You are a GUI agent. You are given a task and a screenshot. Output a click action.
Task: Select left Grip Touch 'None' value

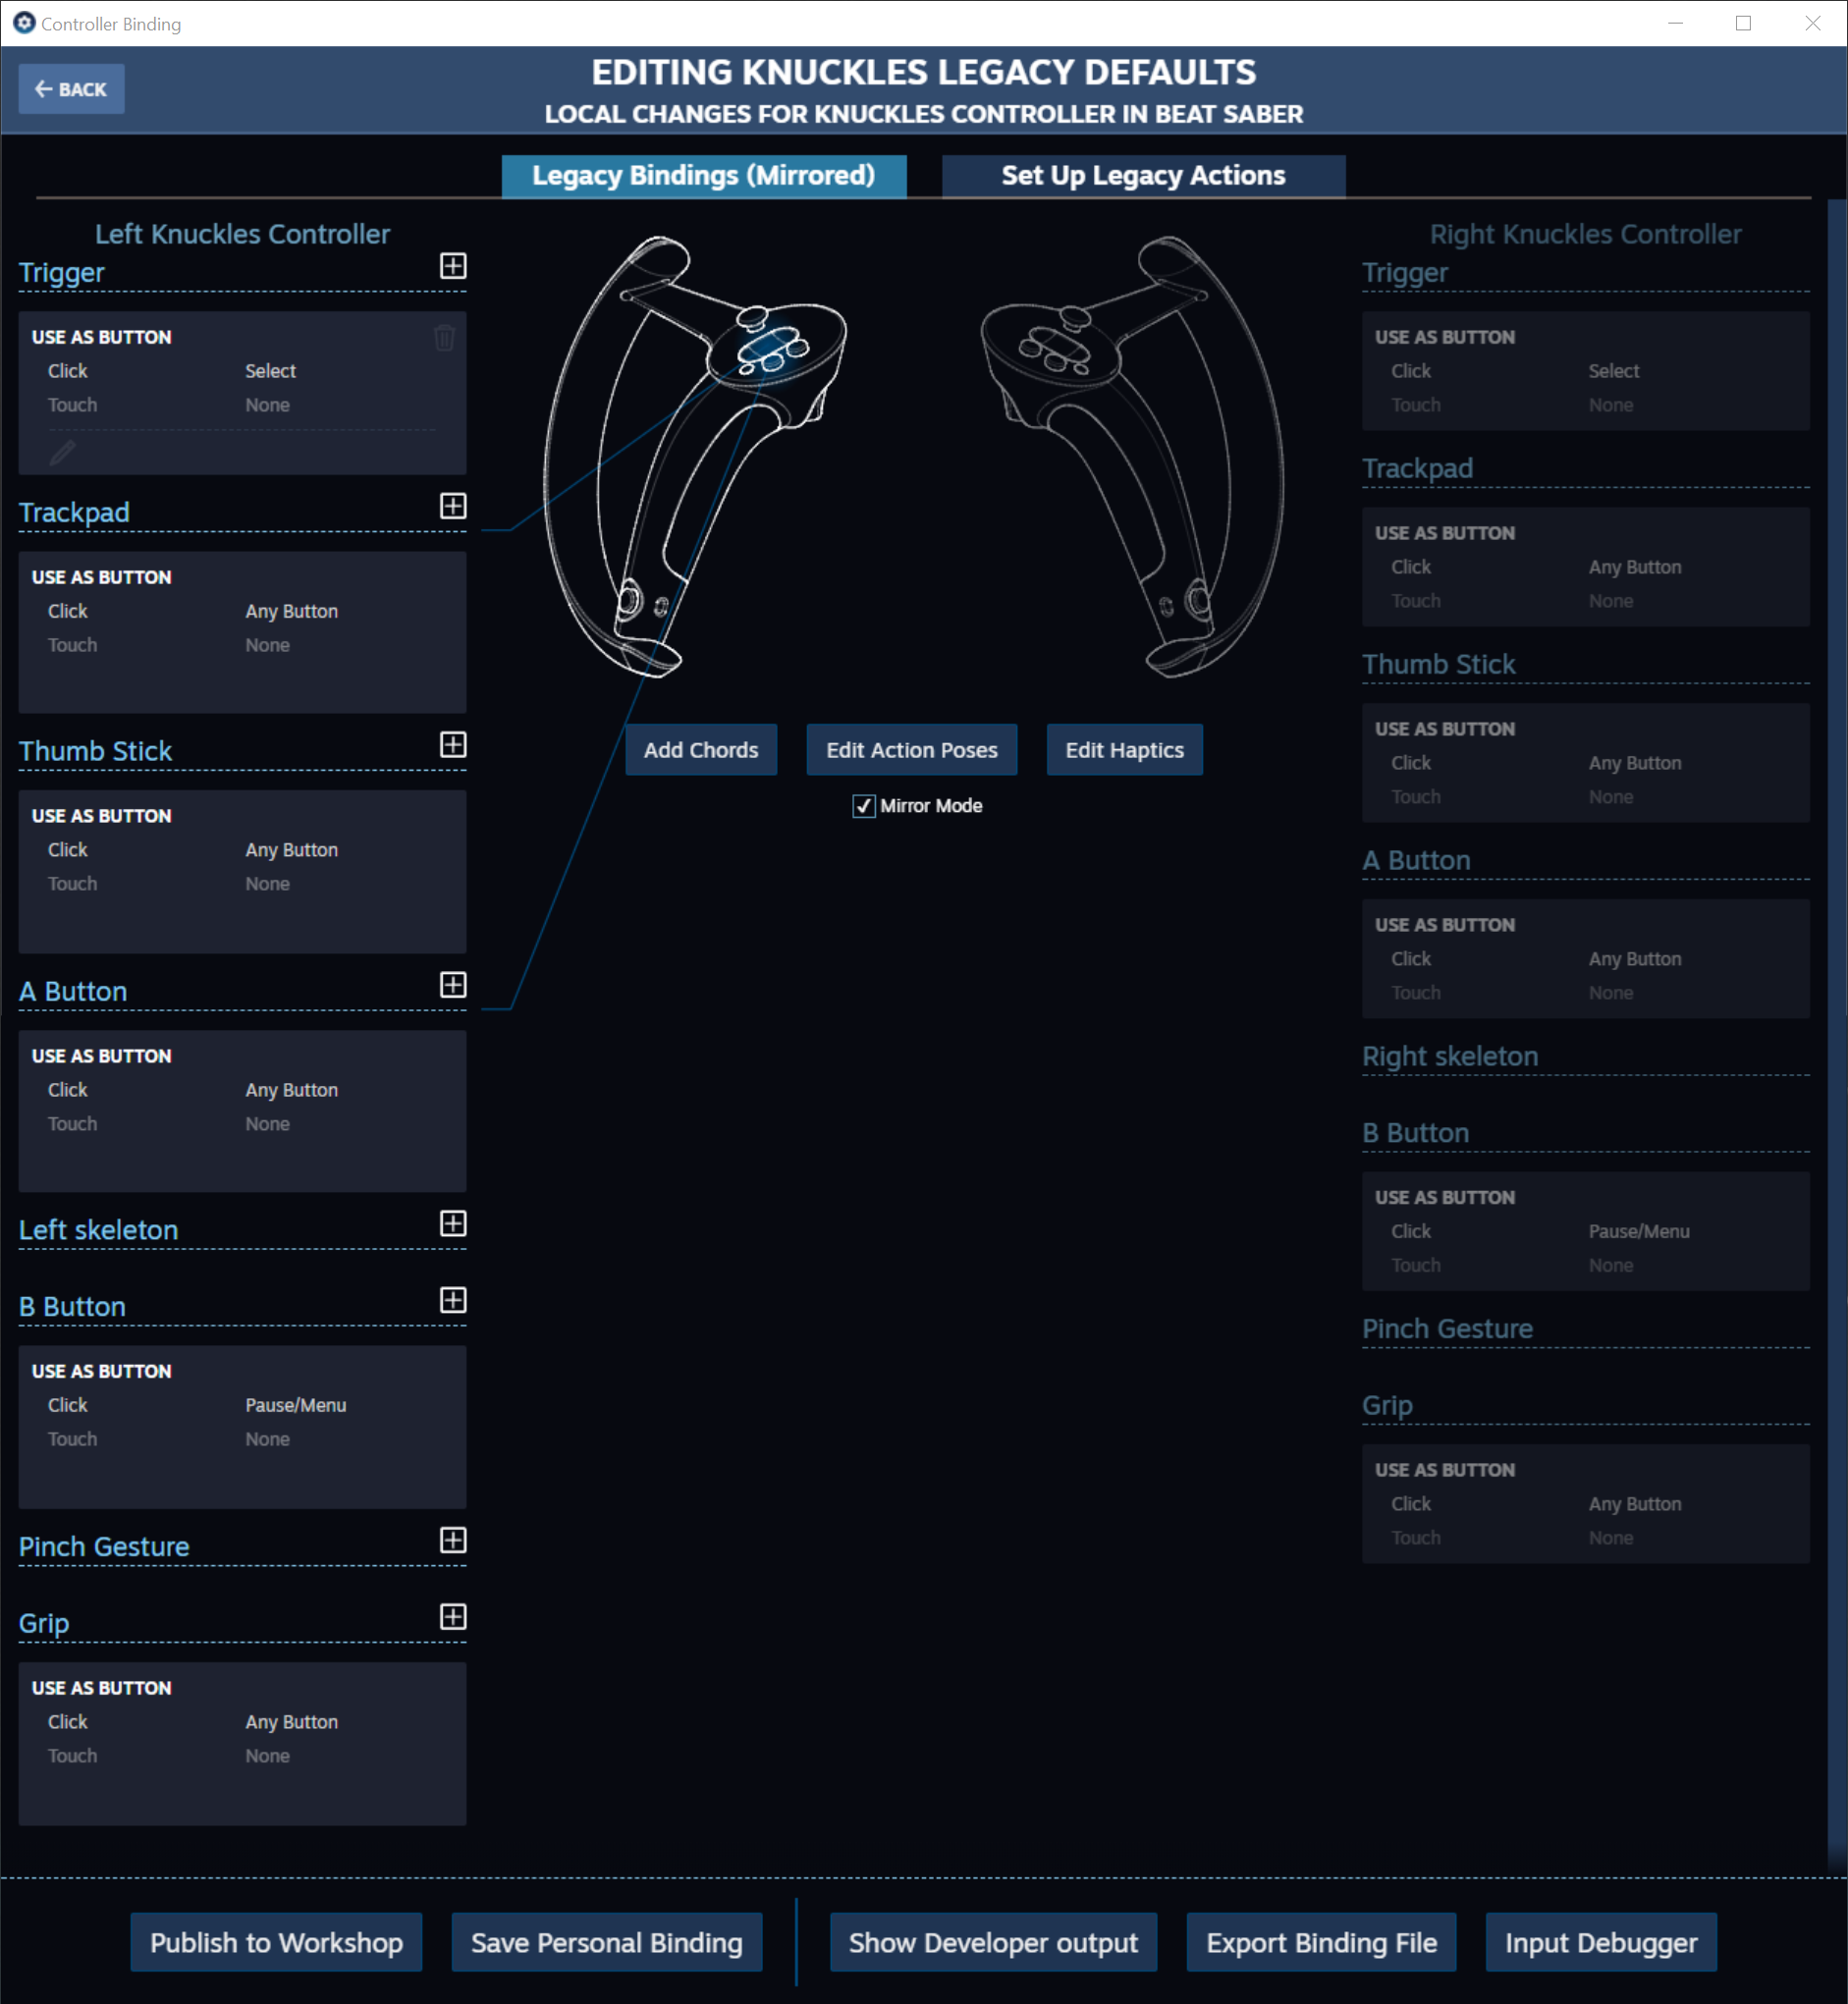point(268,1756)
